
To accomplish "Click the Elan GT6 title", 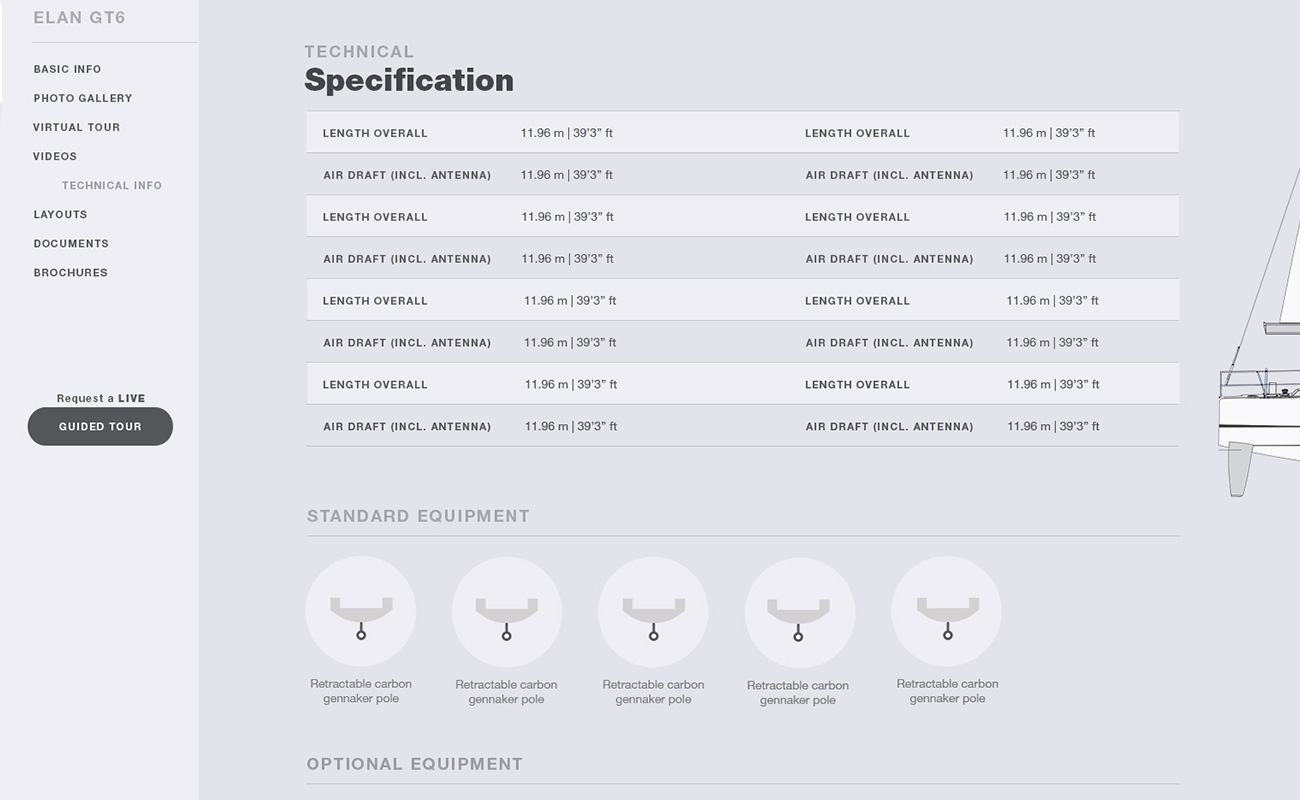I will (x=79, y=18).
